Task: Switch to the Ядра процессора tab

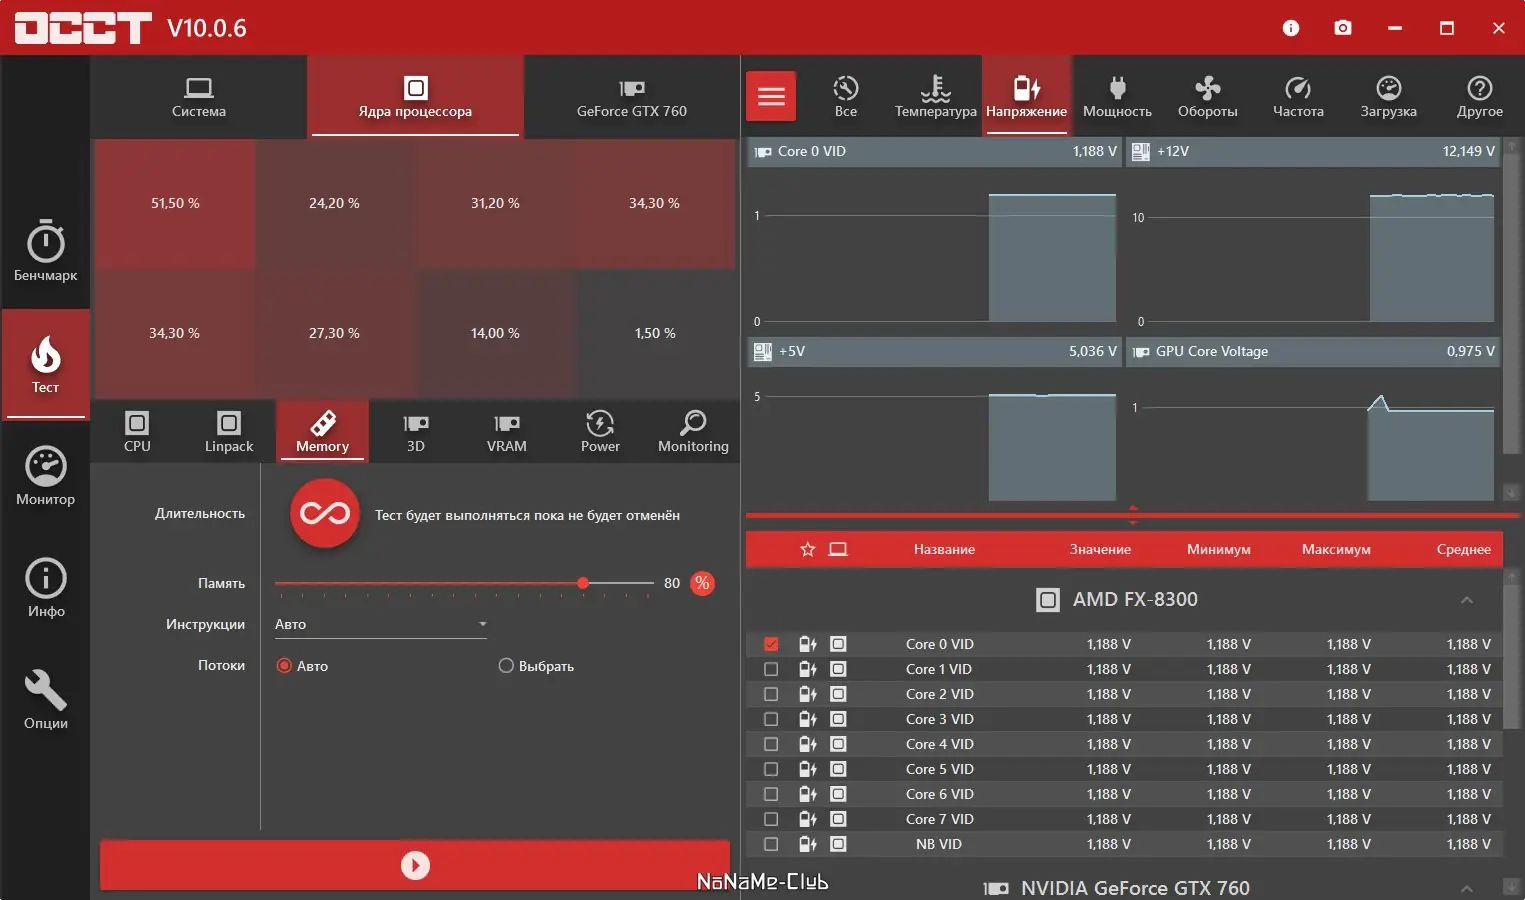Action: click(415, 96)
